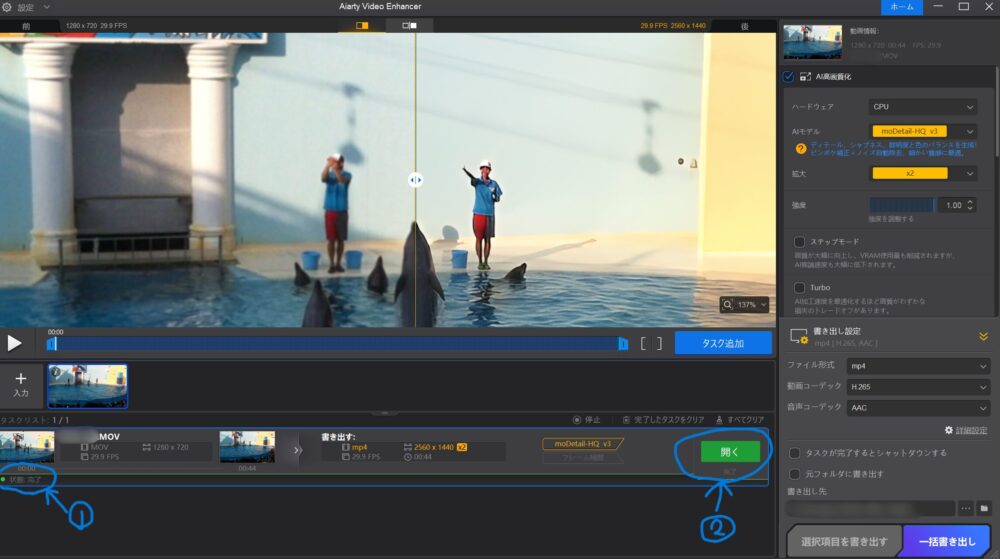Image resolution: width=1000 pixels, height=559 pixels.
Task: Enable the ステップモード checkbox
Action: (x=799, y=242)
